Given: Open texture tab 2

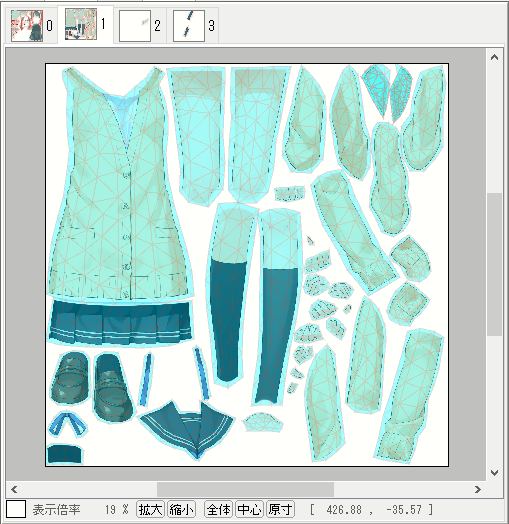Looking at the screenshot, I should pos(140,26).
